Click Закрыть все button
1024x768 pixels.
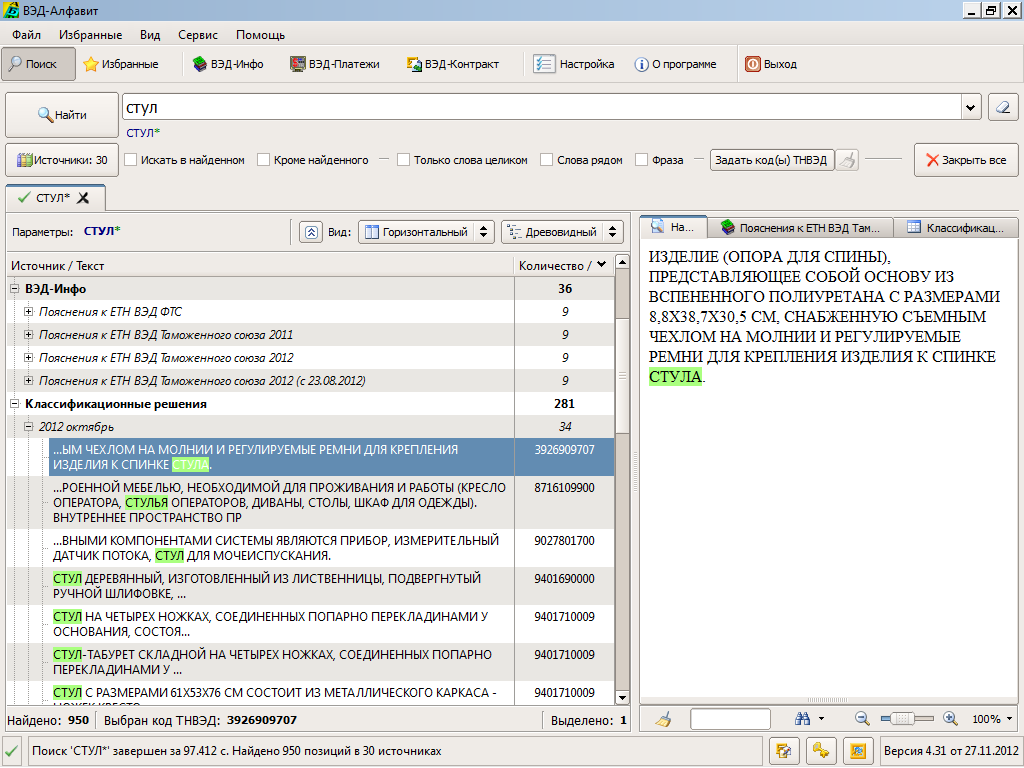pos(966,160)
